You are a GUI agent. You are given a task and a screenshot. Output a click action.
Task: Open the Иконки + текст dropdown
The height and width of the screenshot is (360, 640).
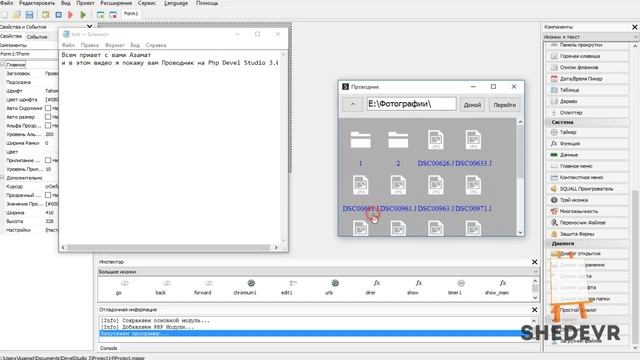tap(591, 37)
